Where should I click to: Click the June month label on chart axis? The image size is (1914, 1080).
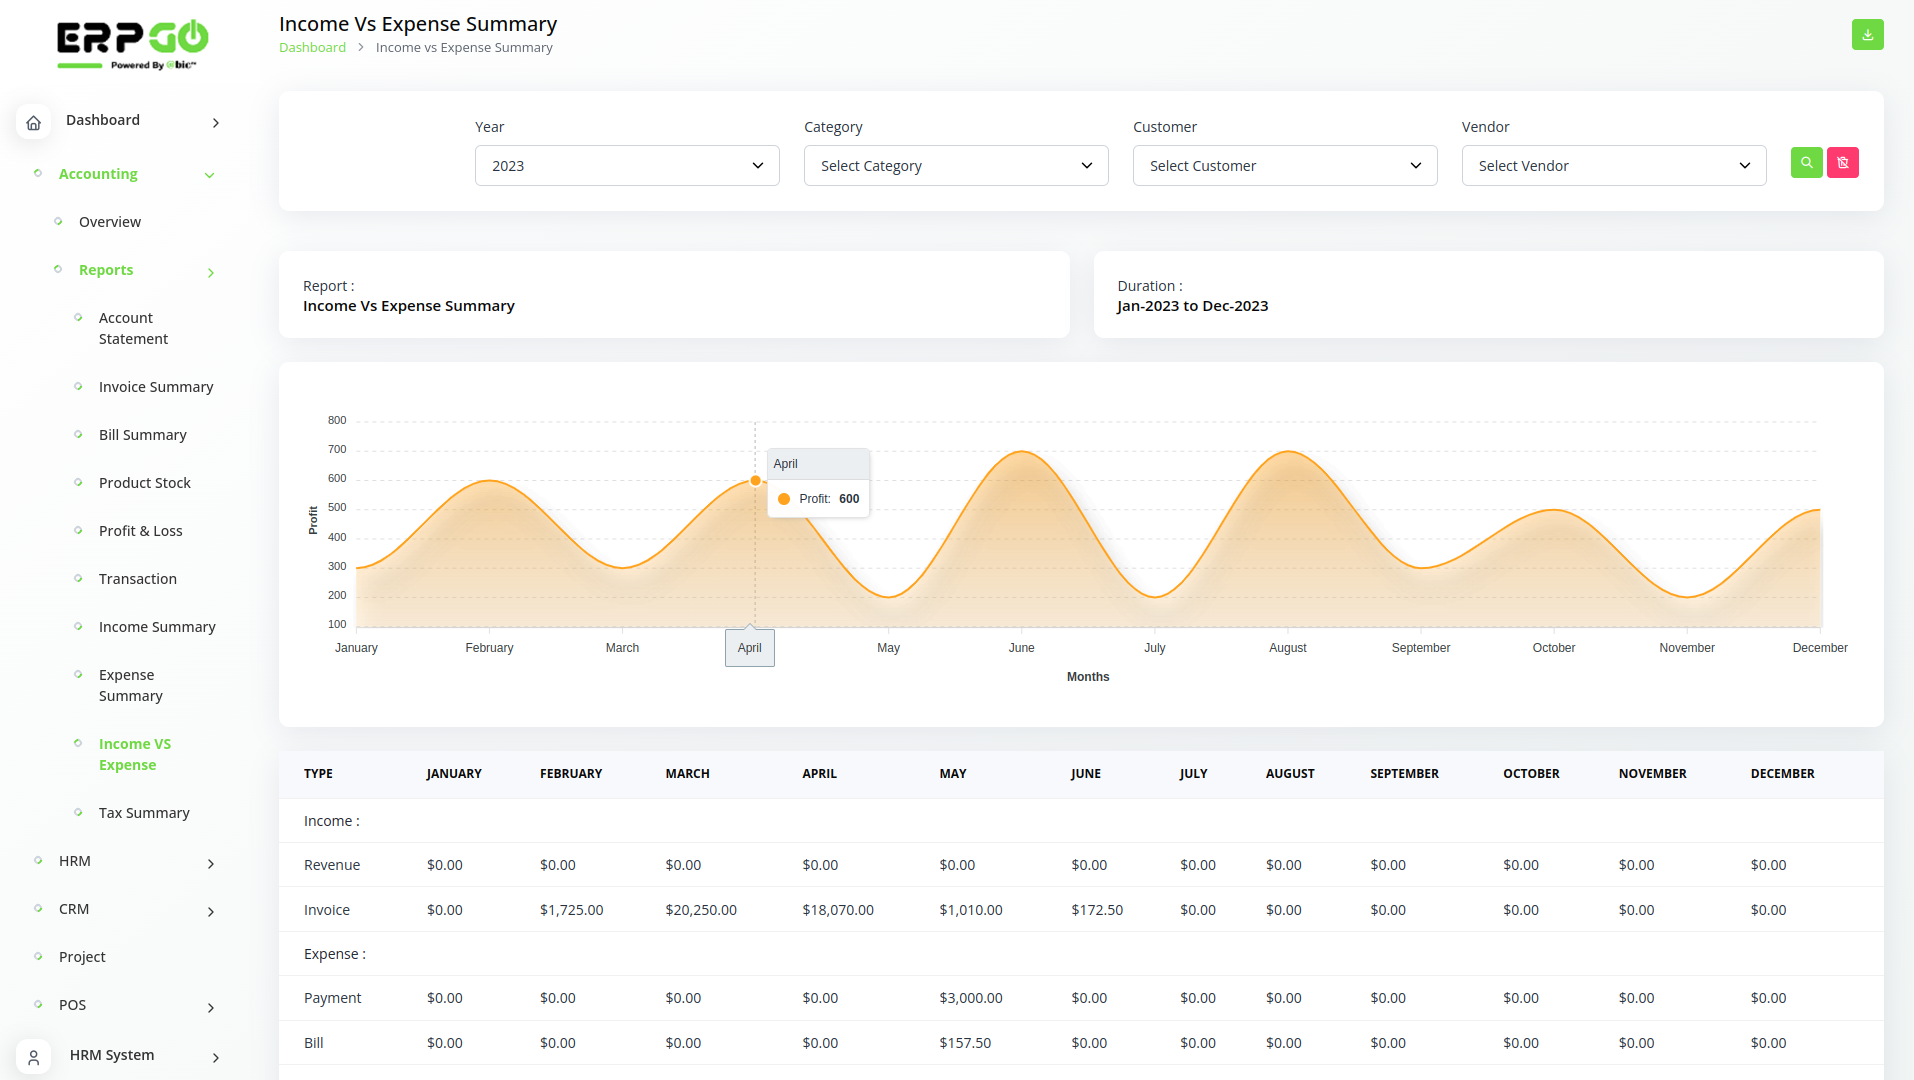[1021, 648]
